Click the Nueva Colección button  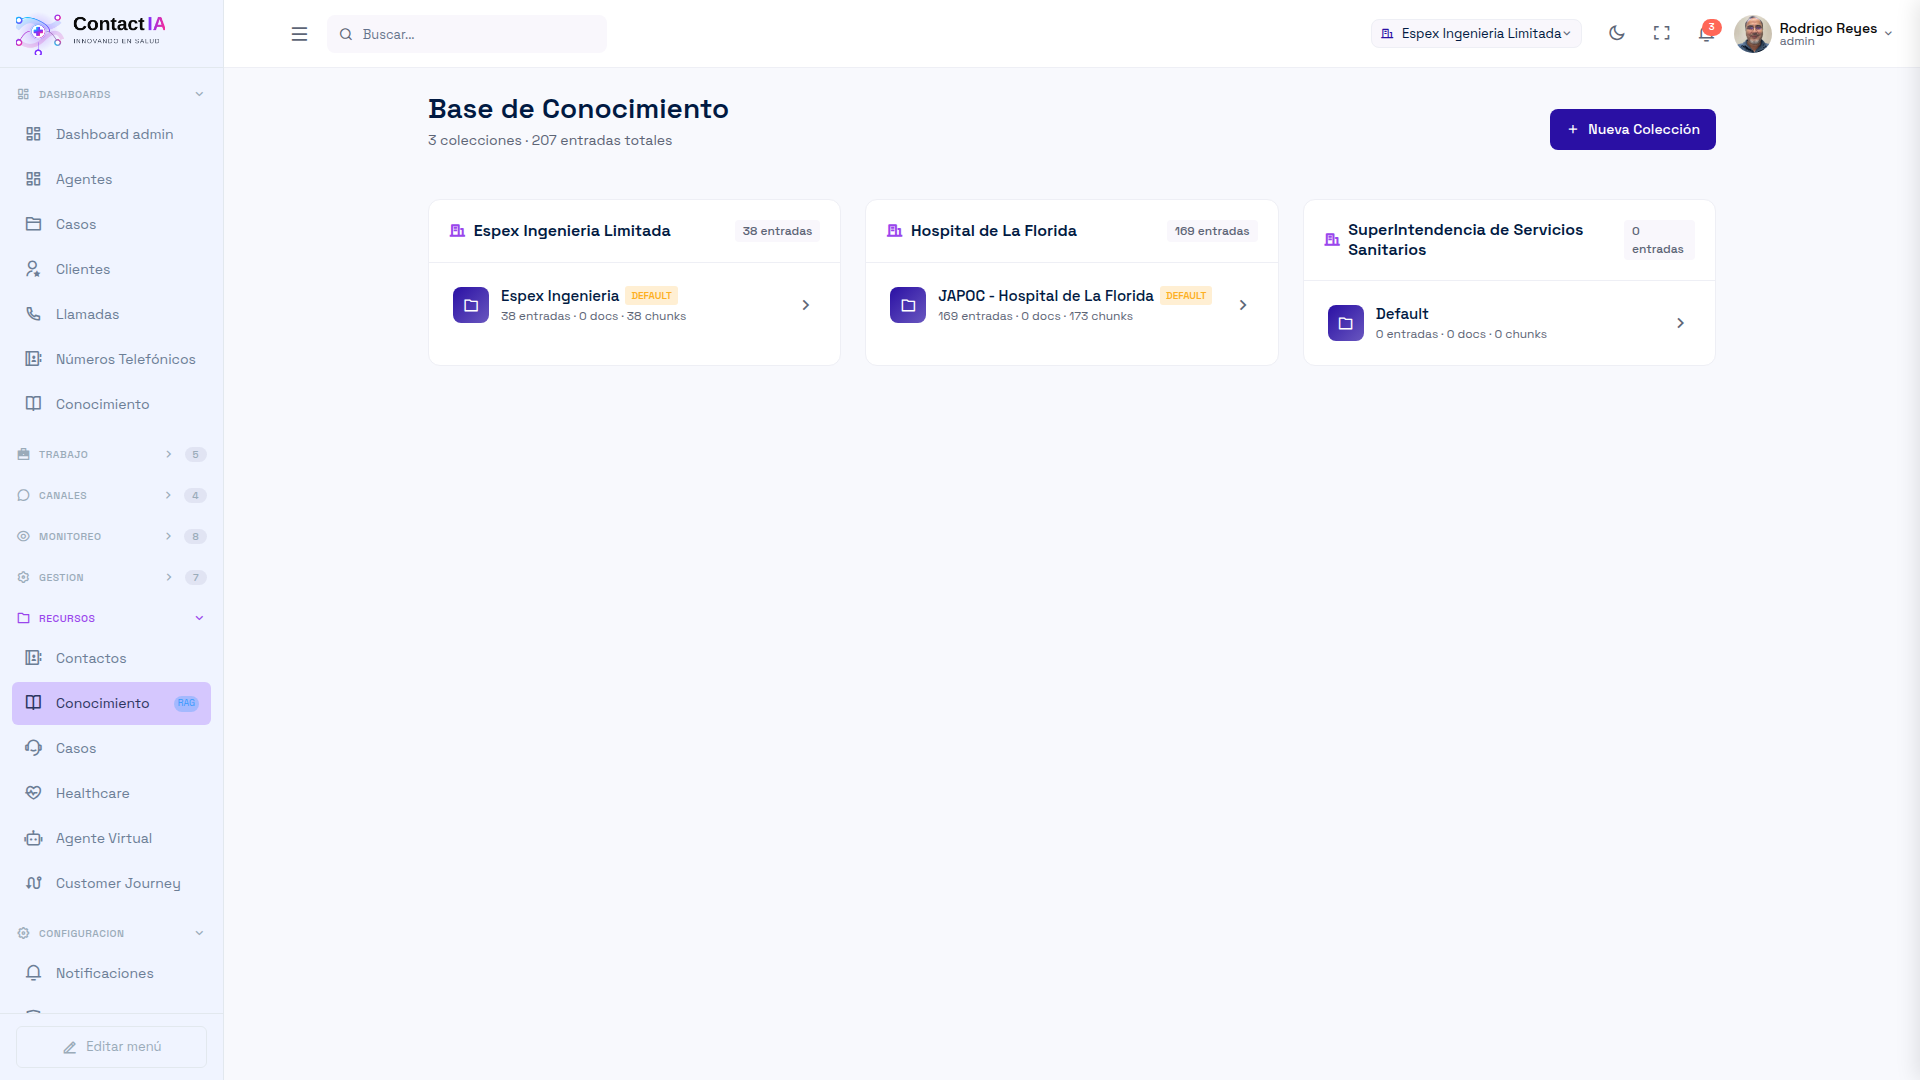tap(1632, 129)
